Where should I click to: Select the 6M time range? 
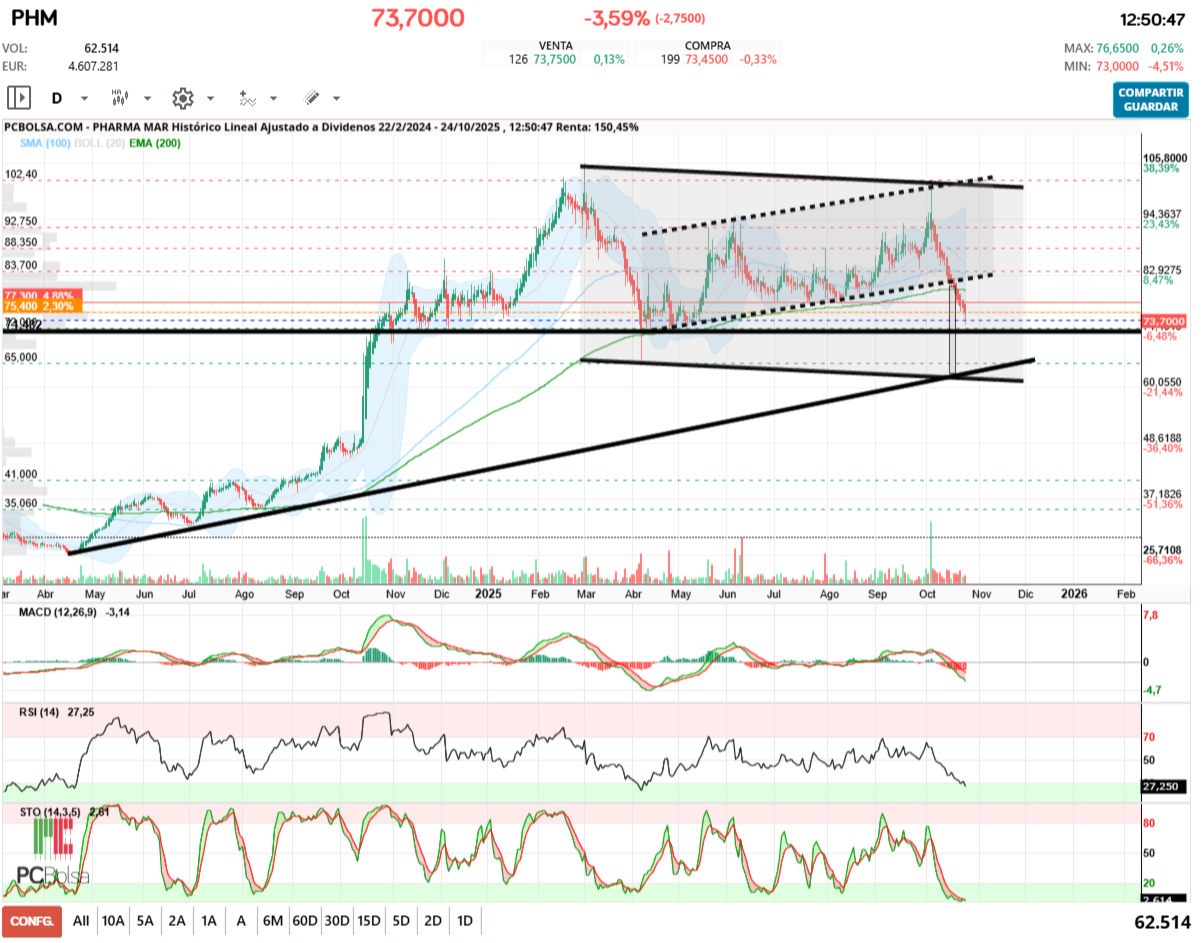tap(272, 920)
